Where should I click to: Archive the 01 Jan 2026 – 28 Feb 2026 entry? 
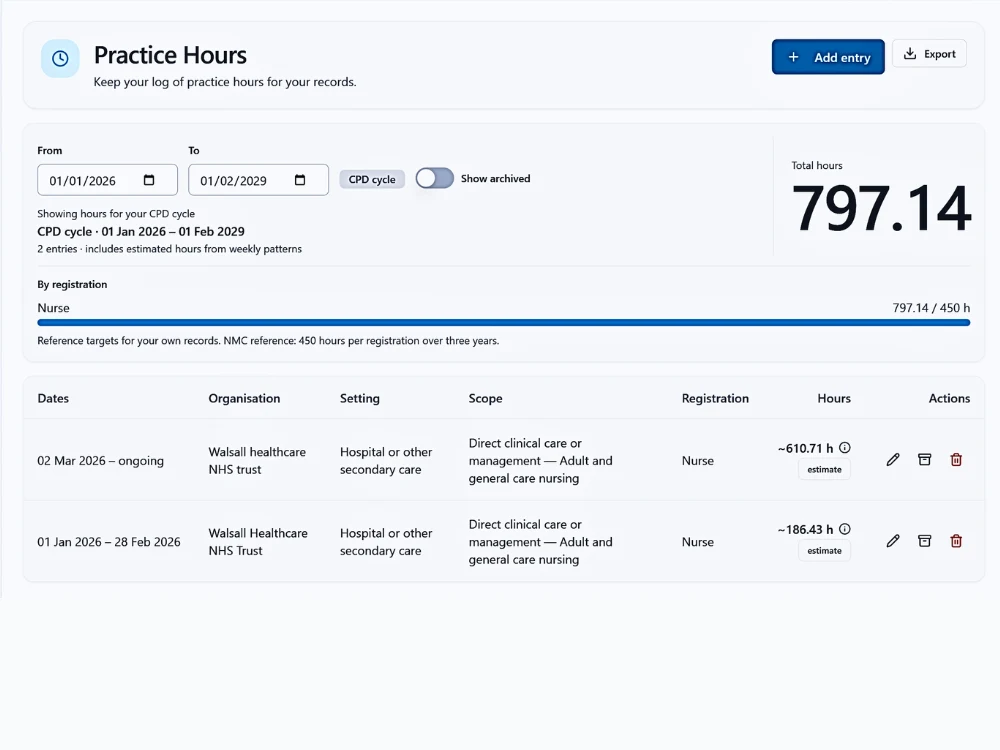pos(924,541)
